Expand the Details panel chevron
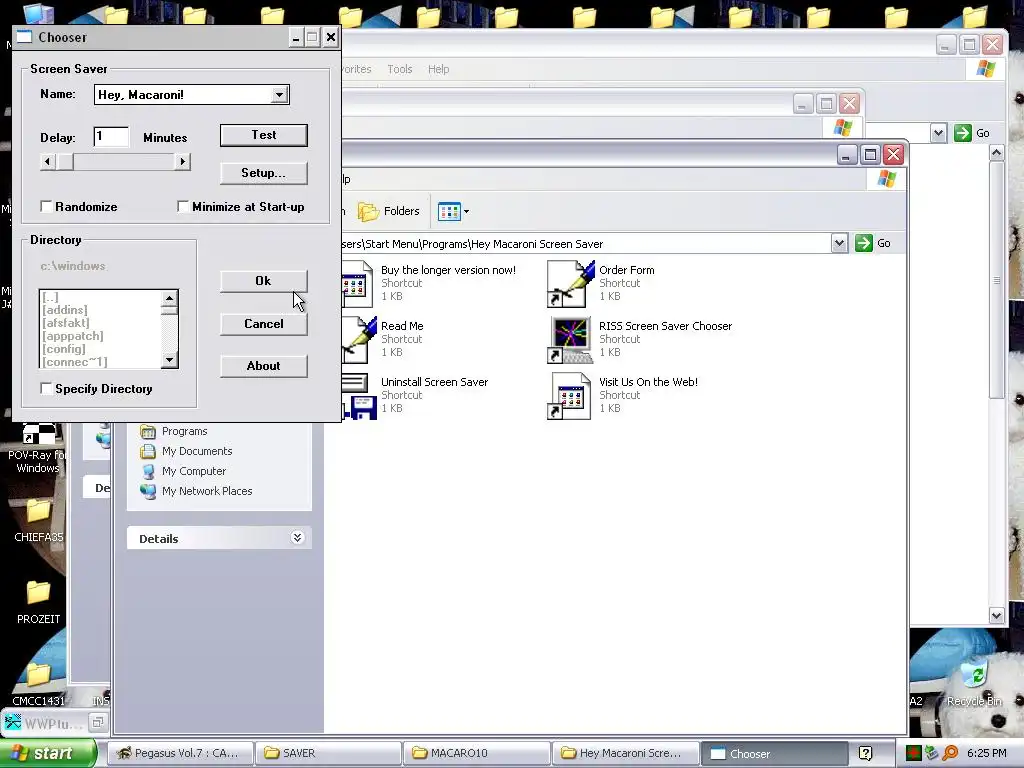Viewport: 1024px width, 768px height. pyautogui.click(x=297, y=537)
